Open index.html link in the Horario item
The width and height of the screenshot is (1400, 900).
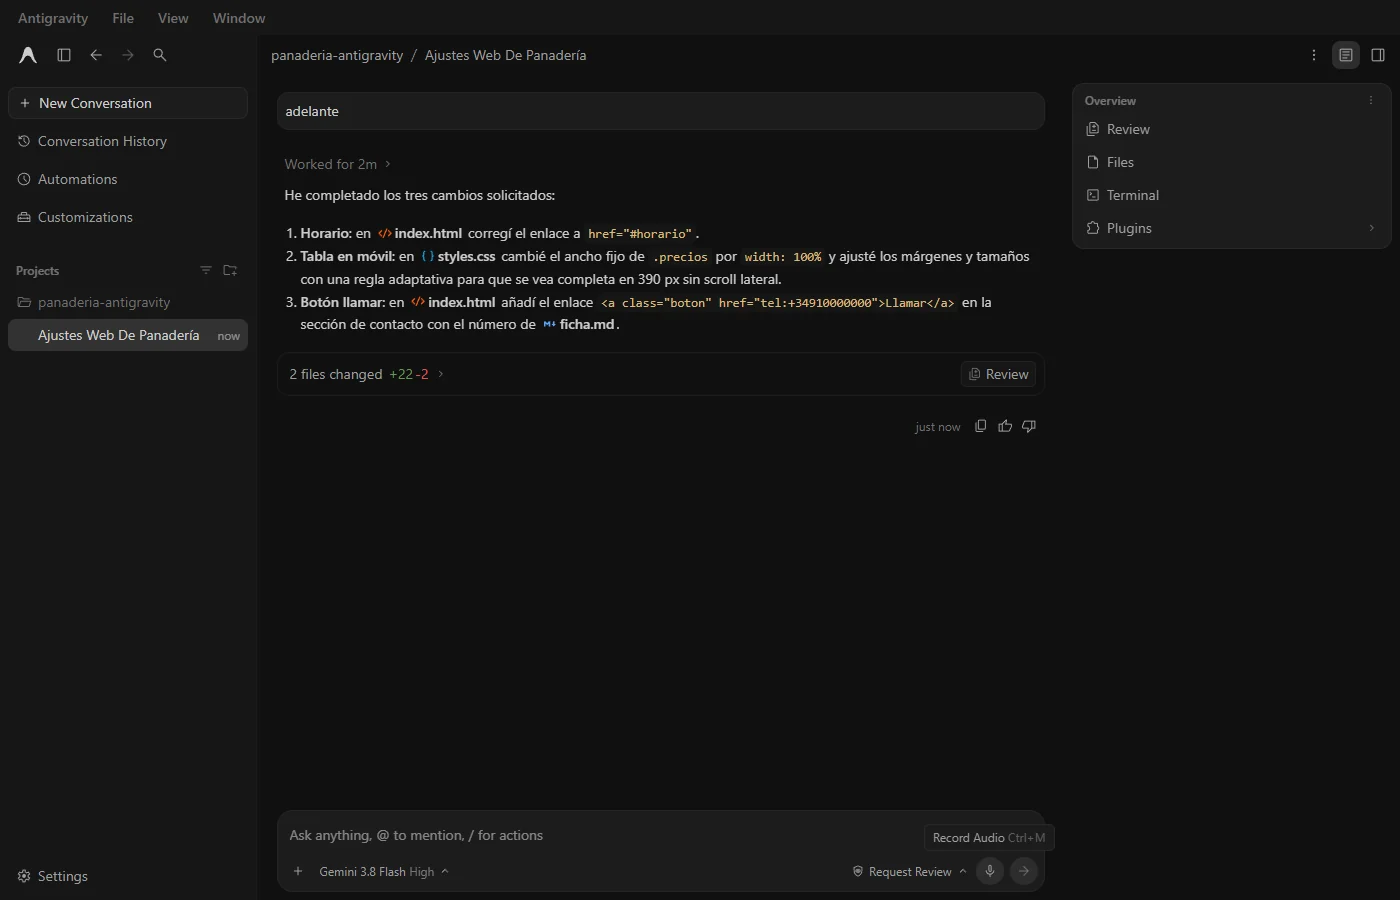(420, 233)
